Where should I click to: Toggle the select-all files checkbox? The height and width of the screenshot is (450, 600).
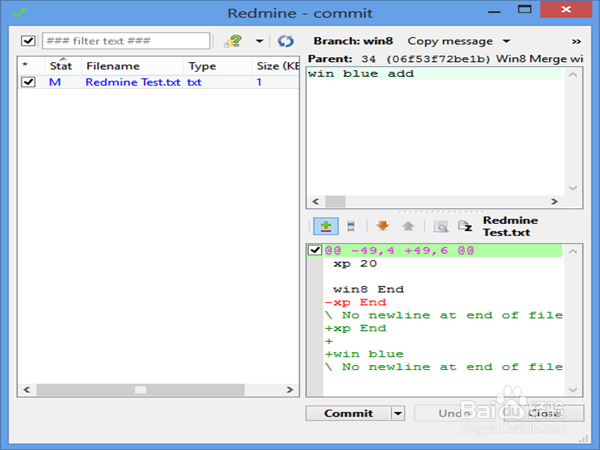pos(28,41)
